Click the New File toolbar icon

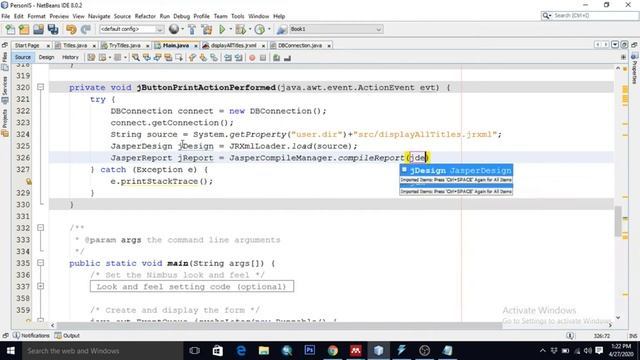(10, 29)
